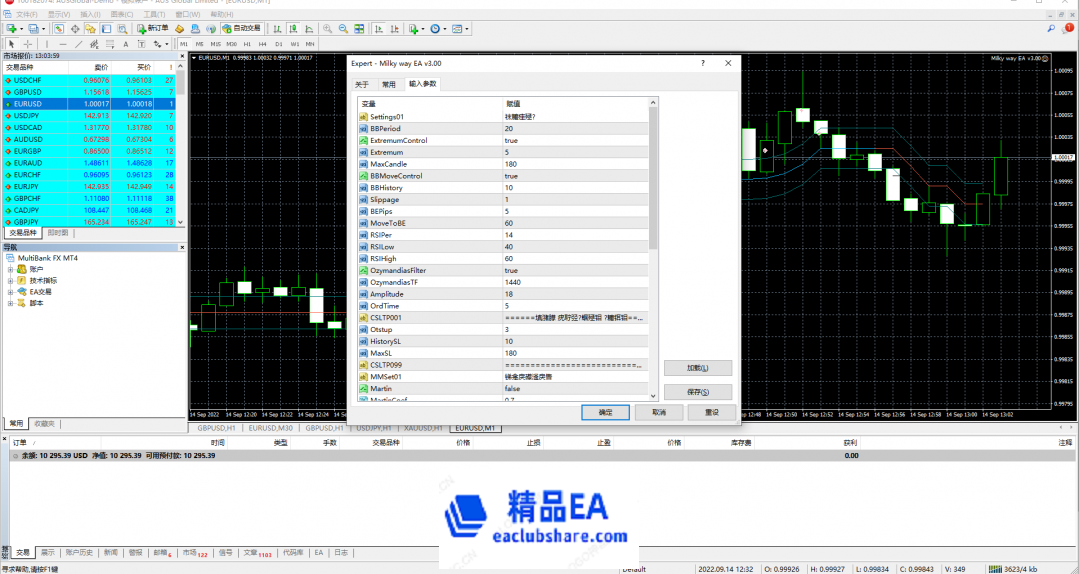Open the 账户历史 terminal tab
This screenshot has width=1079, height=574.
click(79, 553)
